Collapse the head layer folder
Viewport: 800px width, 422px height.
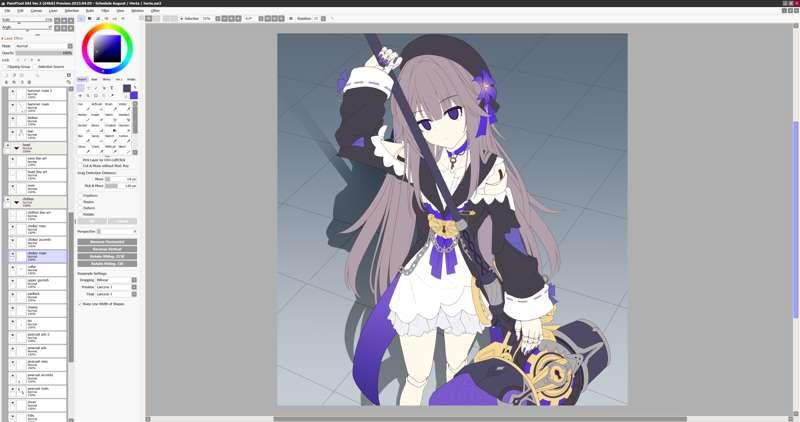click(x=16, y=148)
